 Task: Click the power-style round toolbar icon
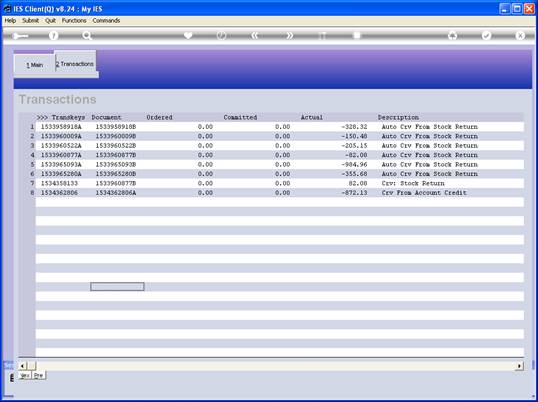[x=221, y=35]
